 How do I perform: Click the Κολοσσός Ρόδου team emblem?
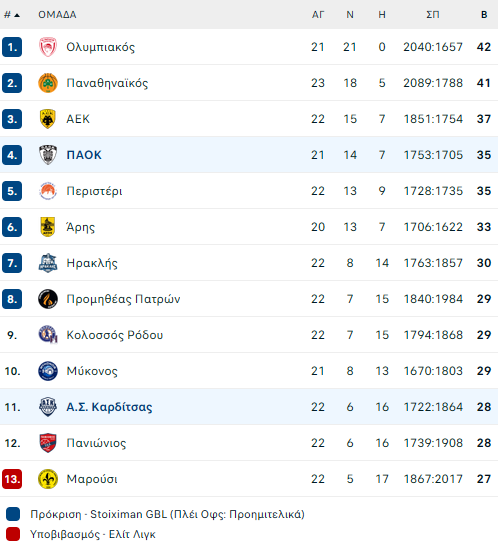48,335
